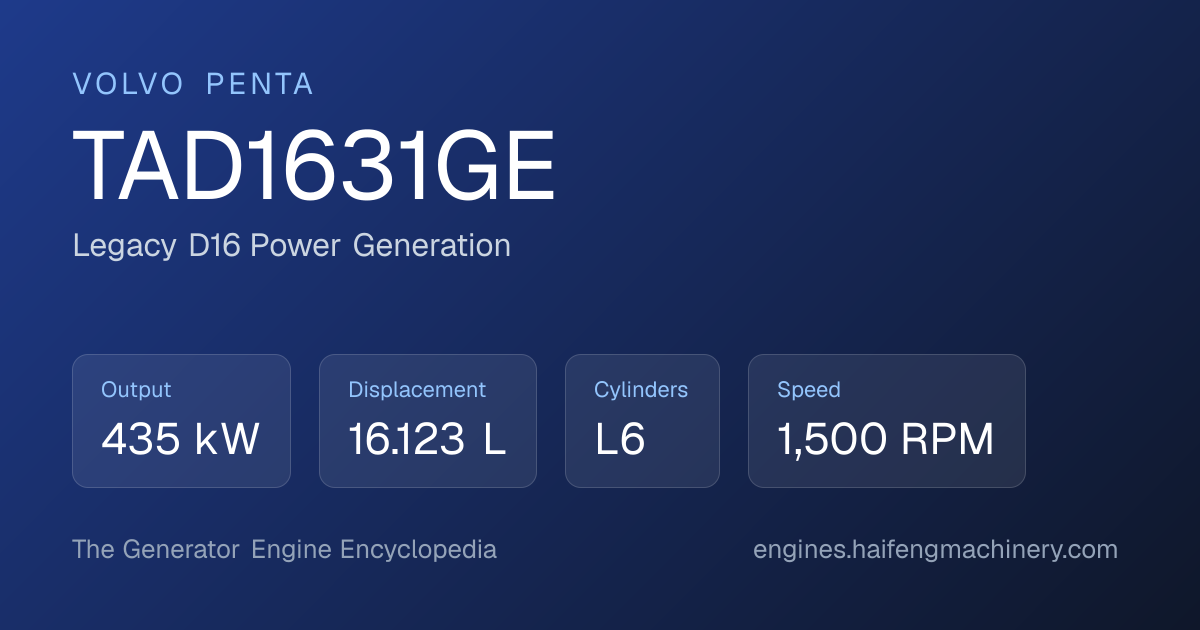Select the L6 cylinders value
This screenshot has width=1200, height=630.
[620, 440]
